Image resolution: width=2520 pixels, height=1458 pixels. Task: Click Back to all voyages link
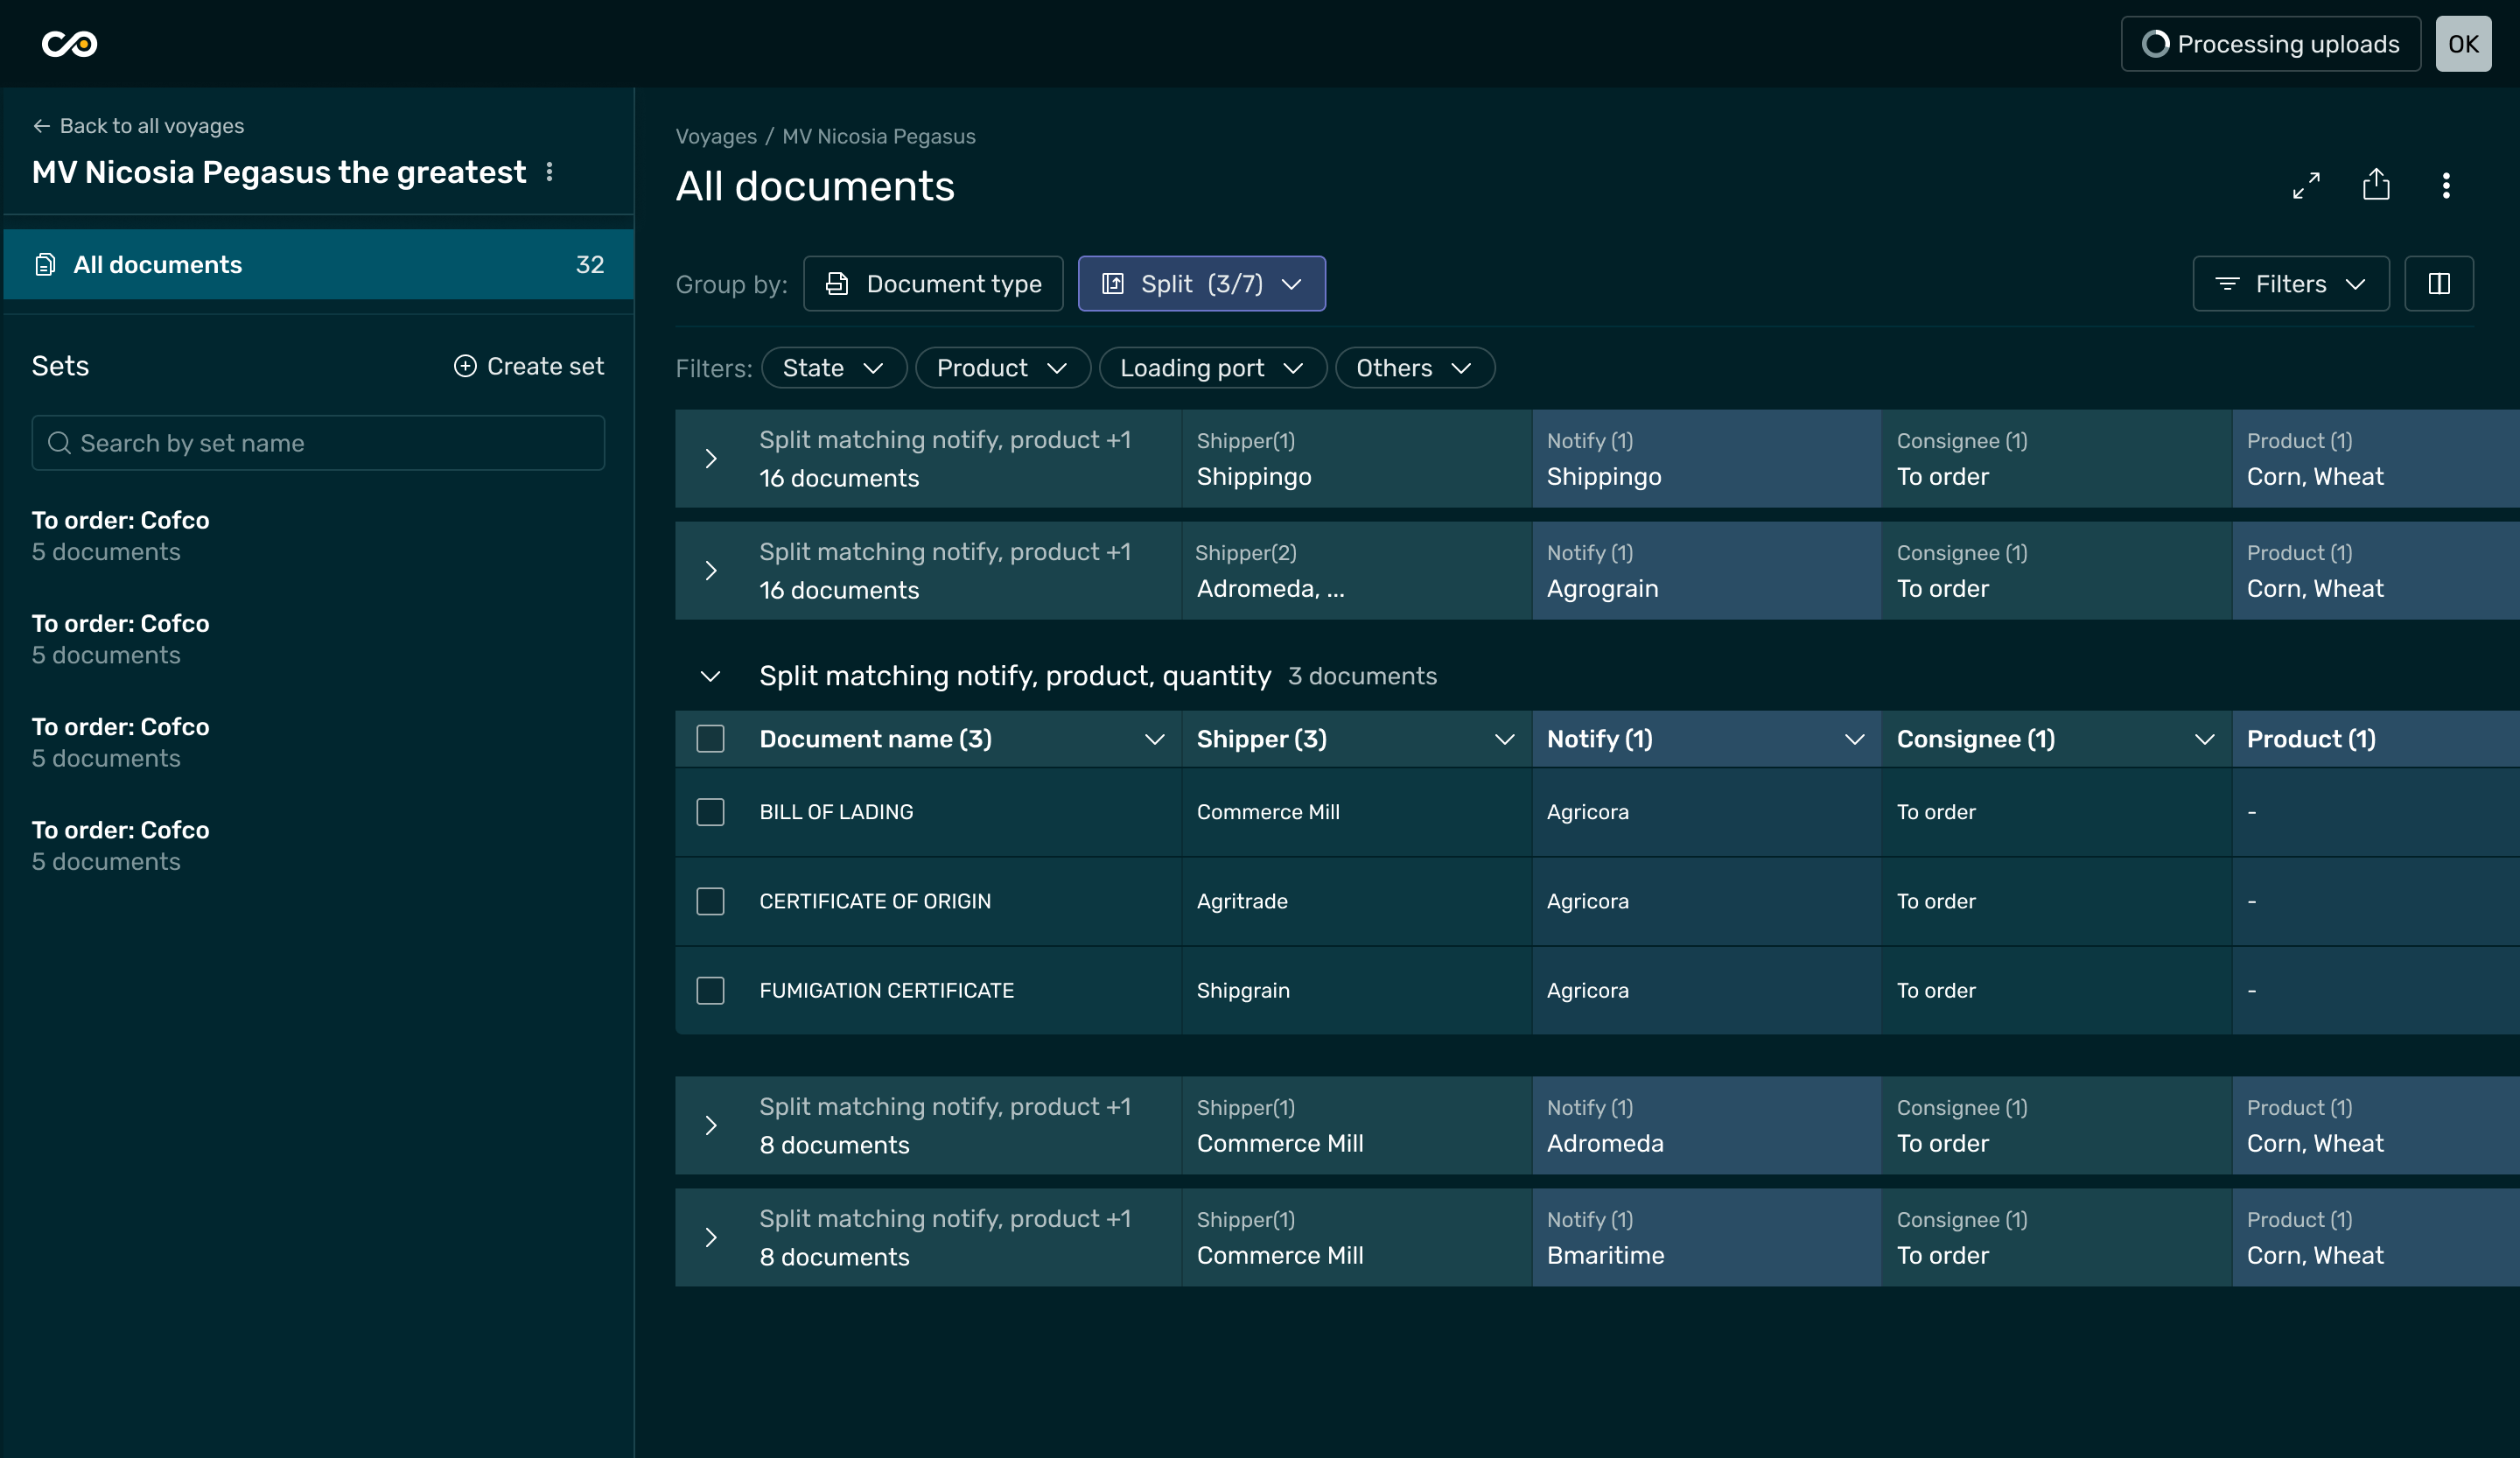point(139,126)
